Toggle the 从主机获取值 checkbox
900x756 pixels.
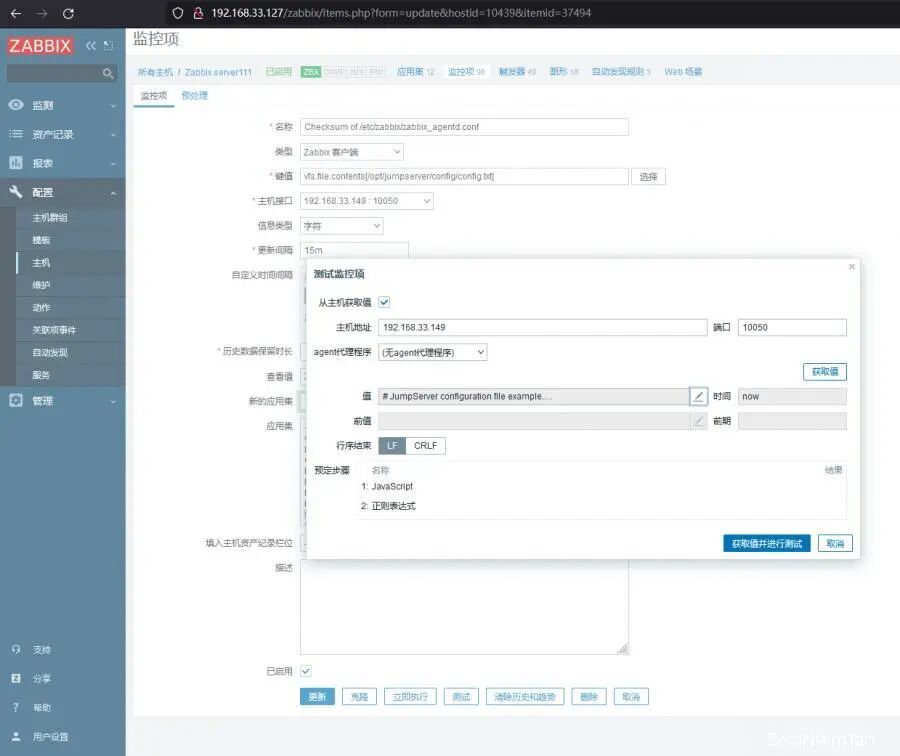384,302
